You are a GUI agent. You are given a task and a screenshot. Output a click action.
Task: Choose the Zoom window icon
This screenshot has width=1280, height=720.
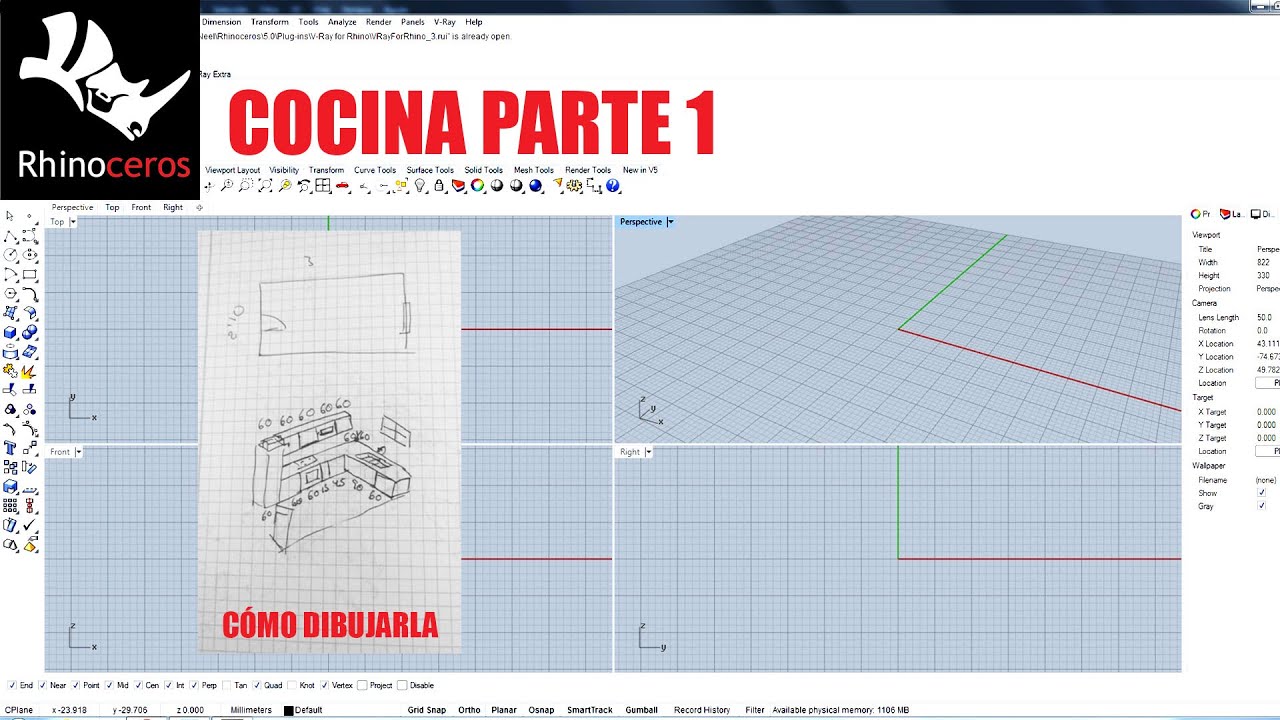pyautogui.click(x=246, y=186)
